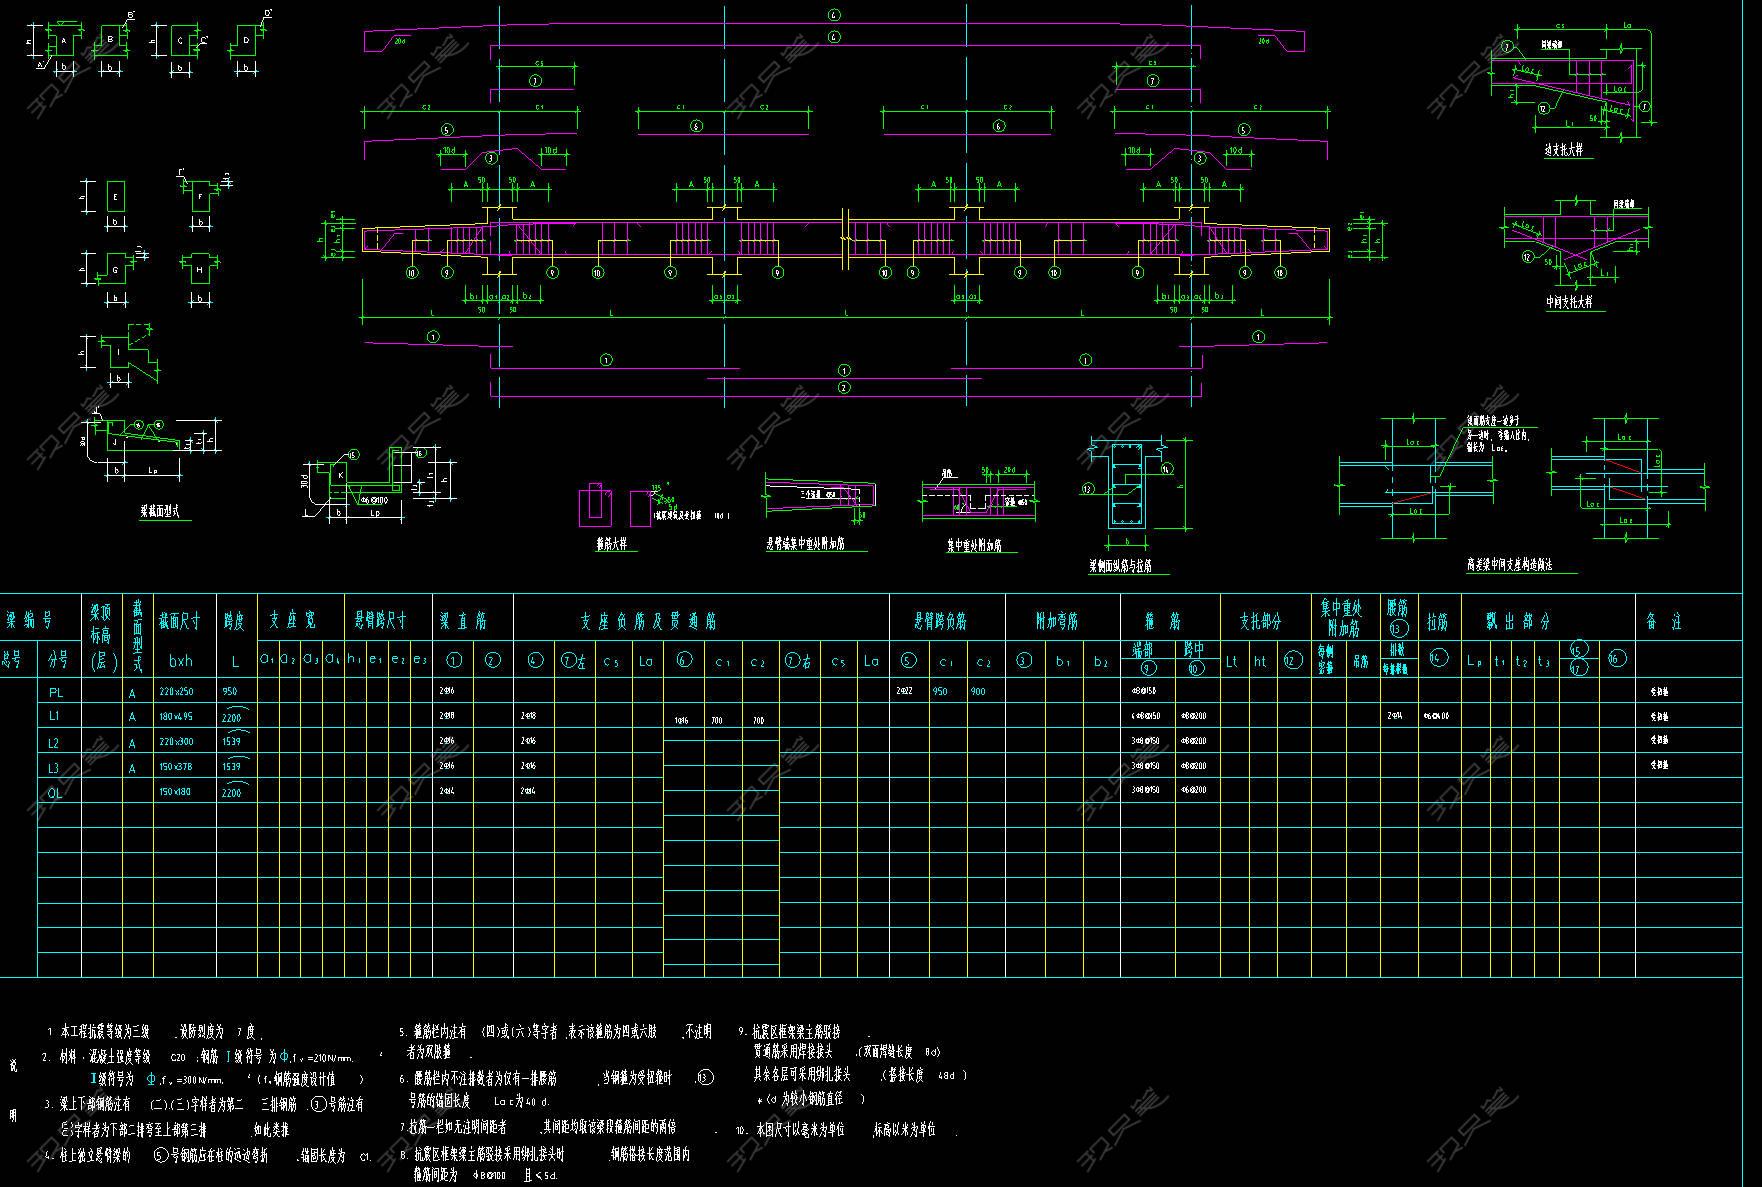Screen dimensions: 1762x1187
Task: Select the 悬臂端集中重处附加筋 detail title
Action: point(805,545)
